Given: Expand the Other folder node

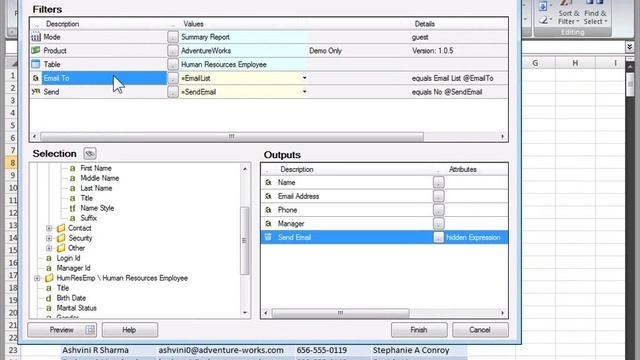Looking at the screenshot, I should [x=49, y=248].
